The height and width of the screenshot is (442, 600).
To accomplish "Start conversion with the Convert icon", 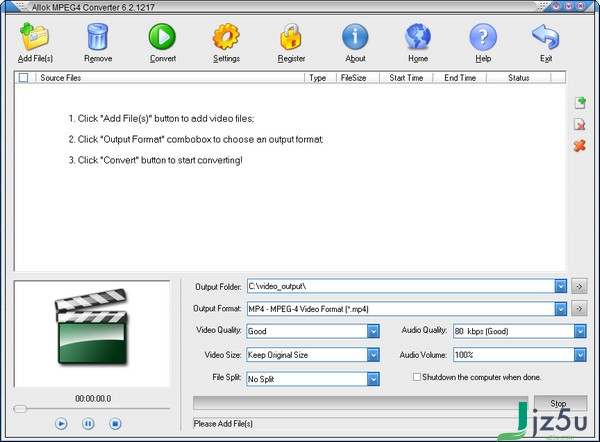I will coord(162,37).
